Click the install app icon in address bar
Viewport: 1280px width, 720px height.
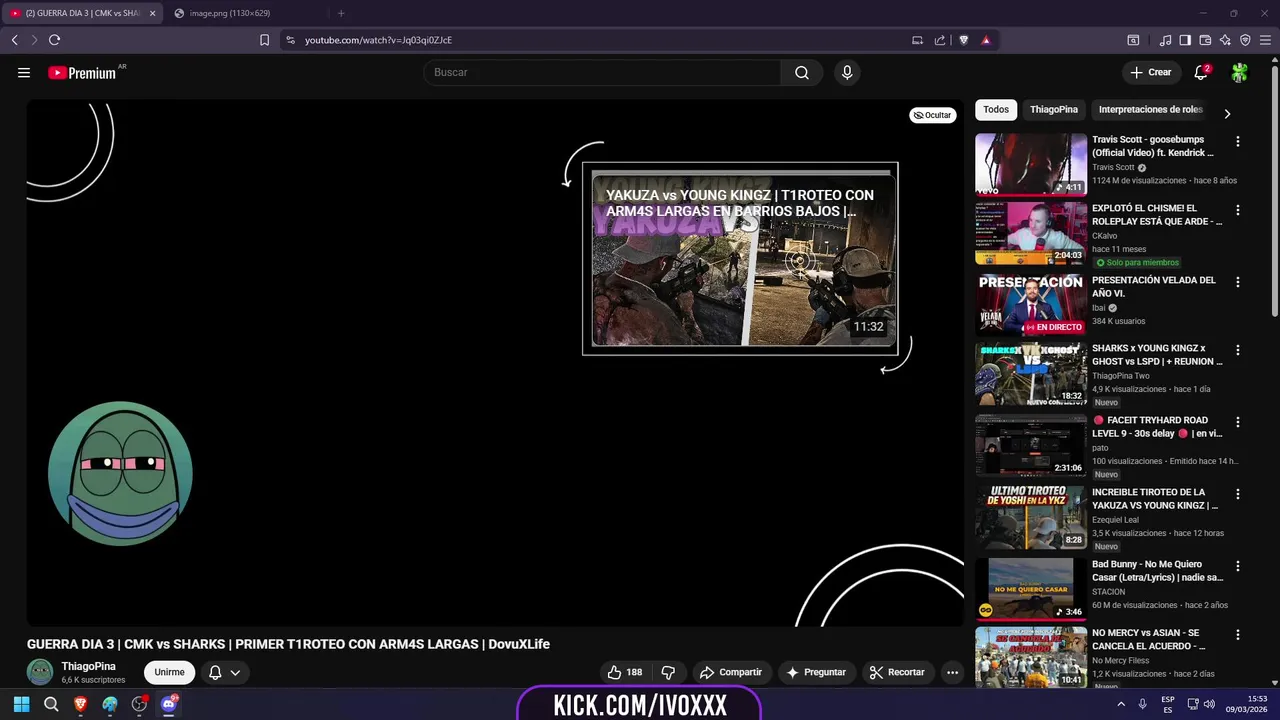917,40
